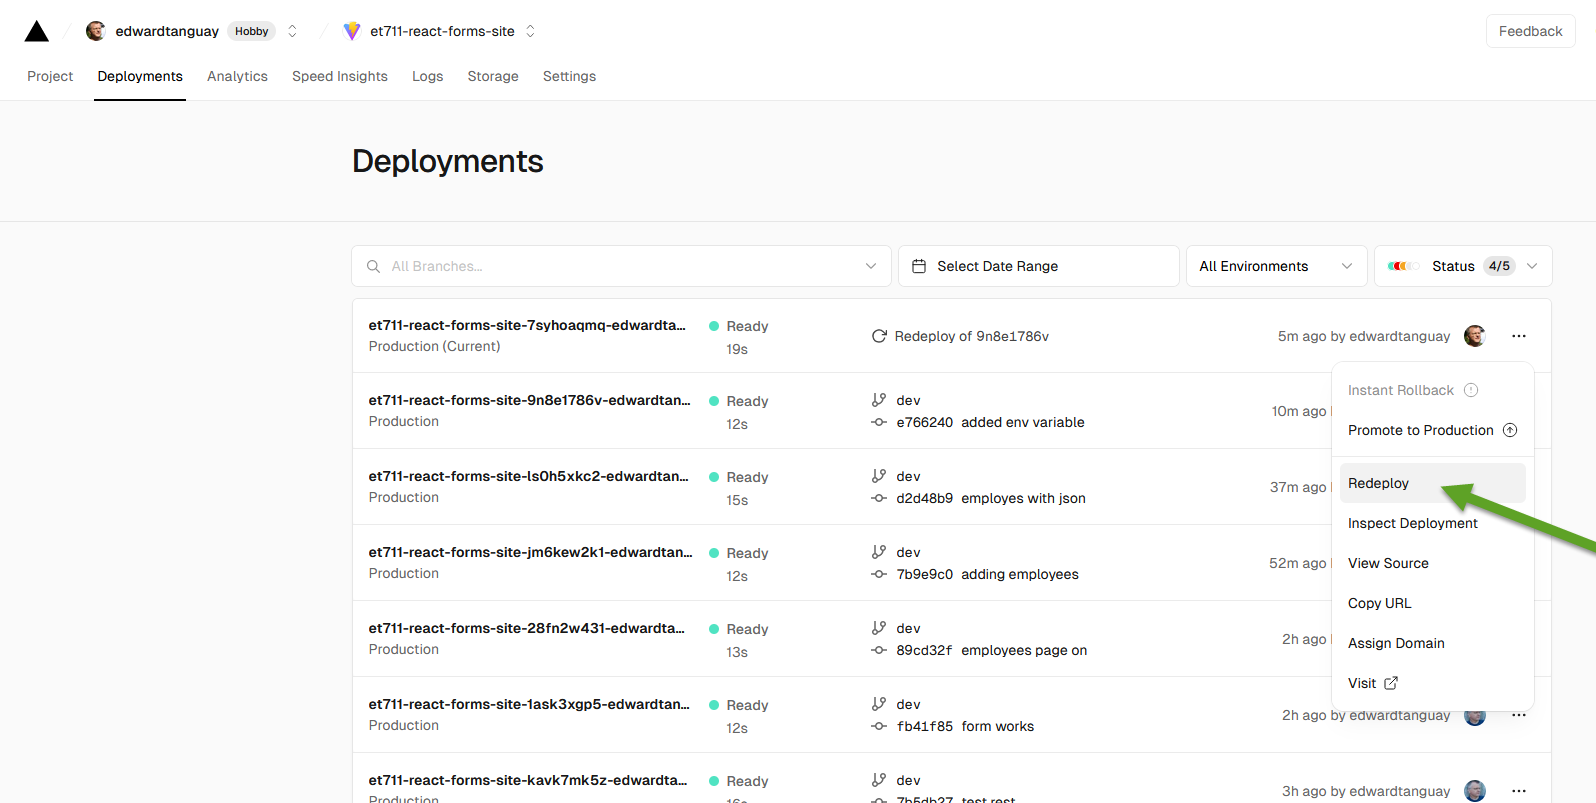1596x803 pixels.
Task: Open the three-dot menu for the 3h ago deployment
Action: coord(1519,791)
